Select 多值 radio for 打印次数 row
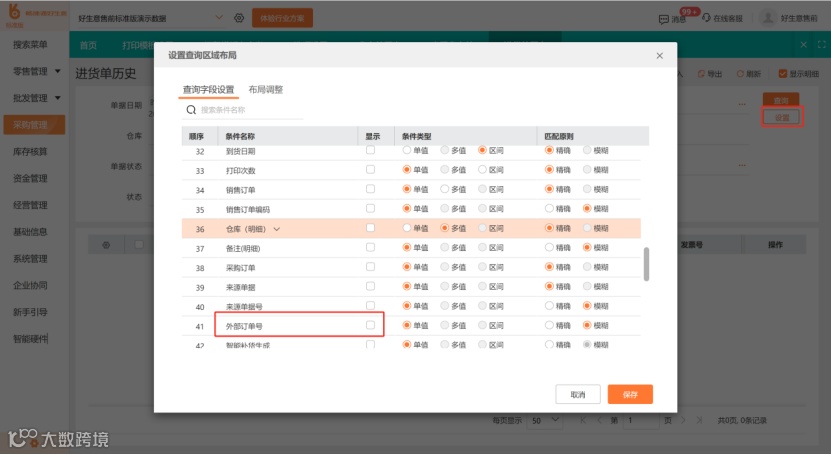 click(x=445, y=169)
